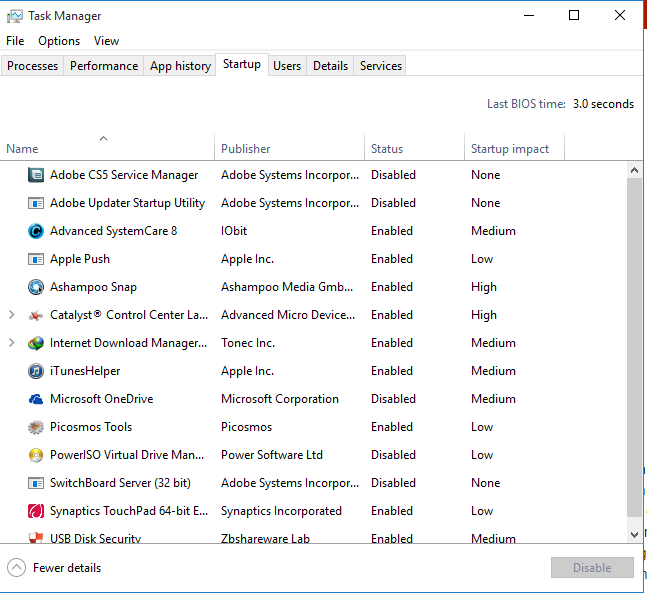Sort by the Publisher column header

click(289, 147)
